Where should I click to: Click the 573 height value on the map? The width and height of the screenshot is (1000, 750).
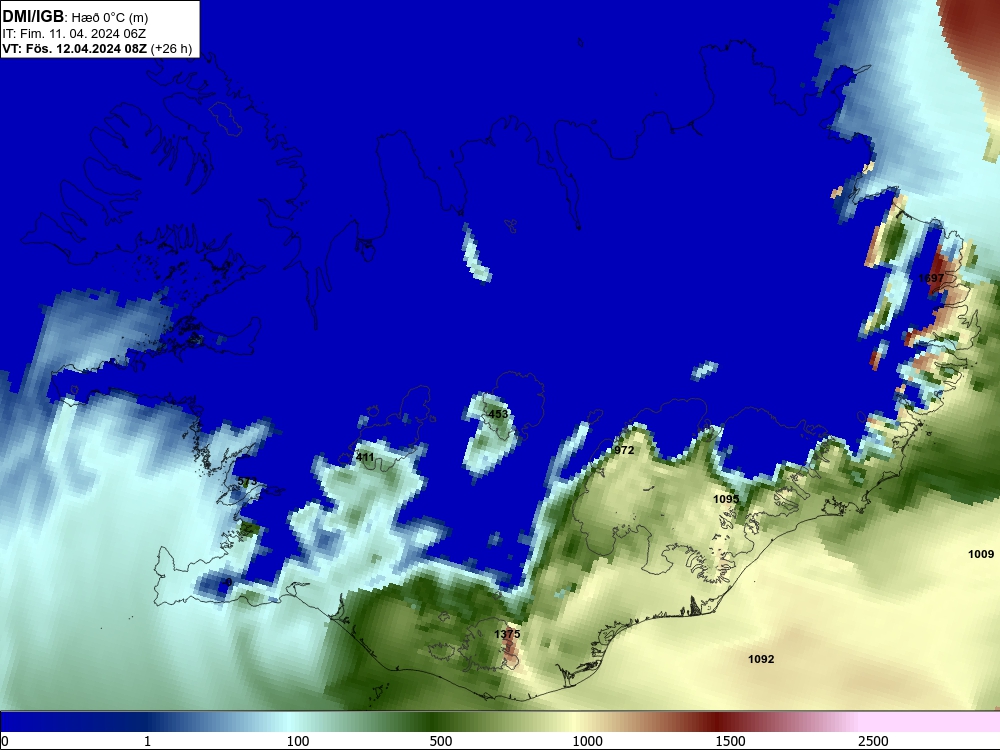click(247, 482)
